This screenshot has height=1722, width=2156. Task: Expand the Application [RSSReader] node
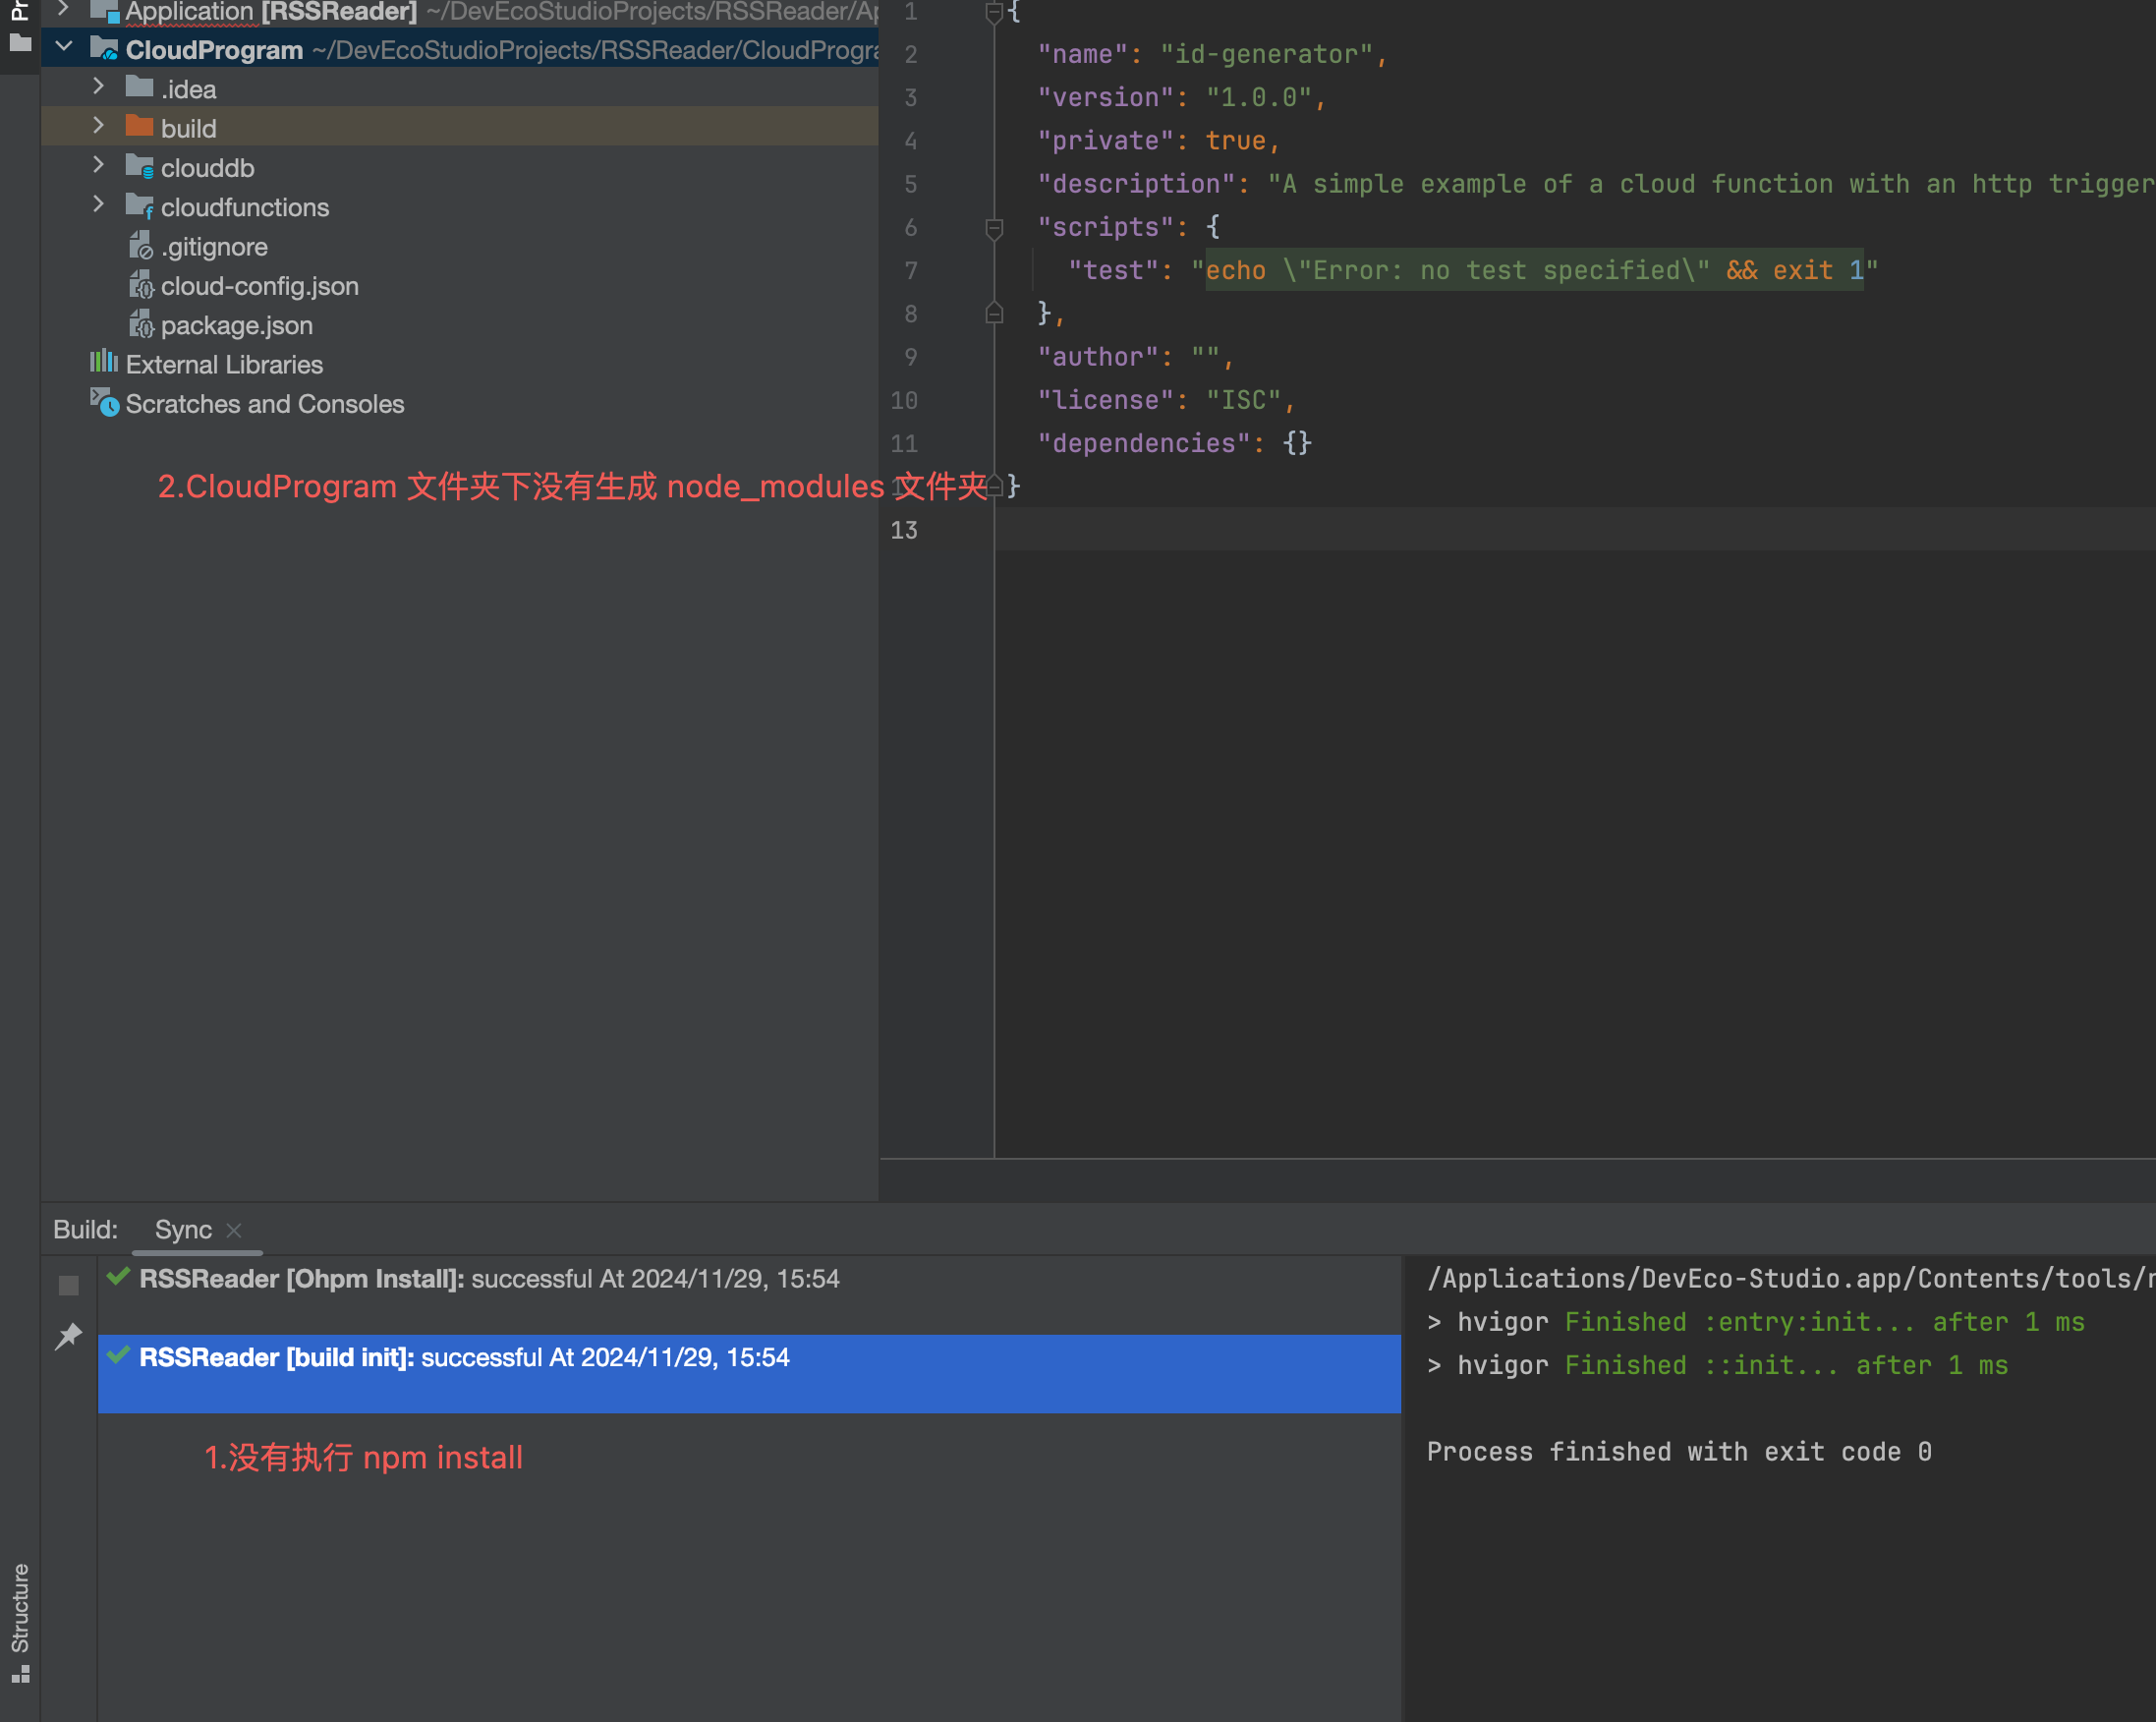(64, 10)
